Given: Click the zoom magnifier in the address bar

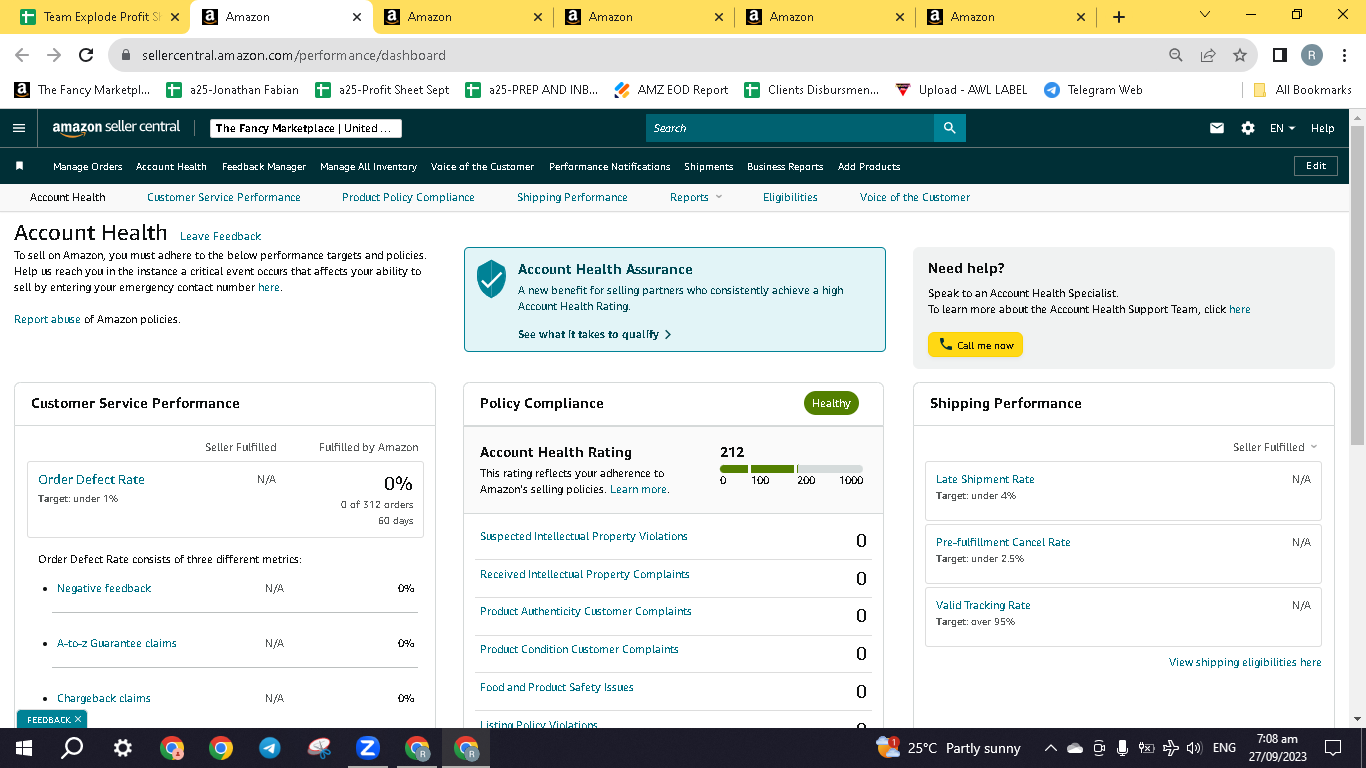Looking at the screenshot, I should tap(1176, 55).
